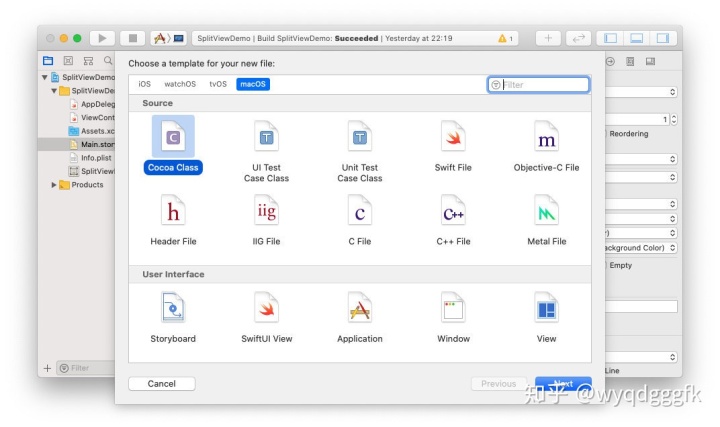Switch to the macOS platform tab
The height and width of the screenshot is (427, 720).
[253, 84]
